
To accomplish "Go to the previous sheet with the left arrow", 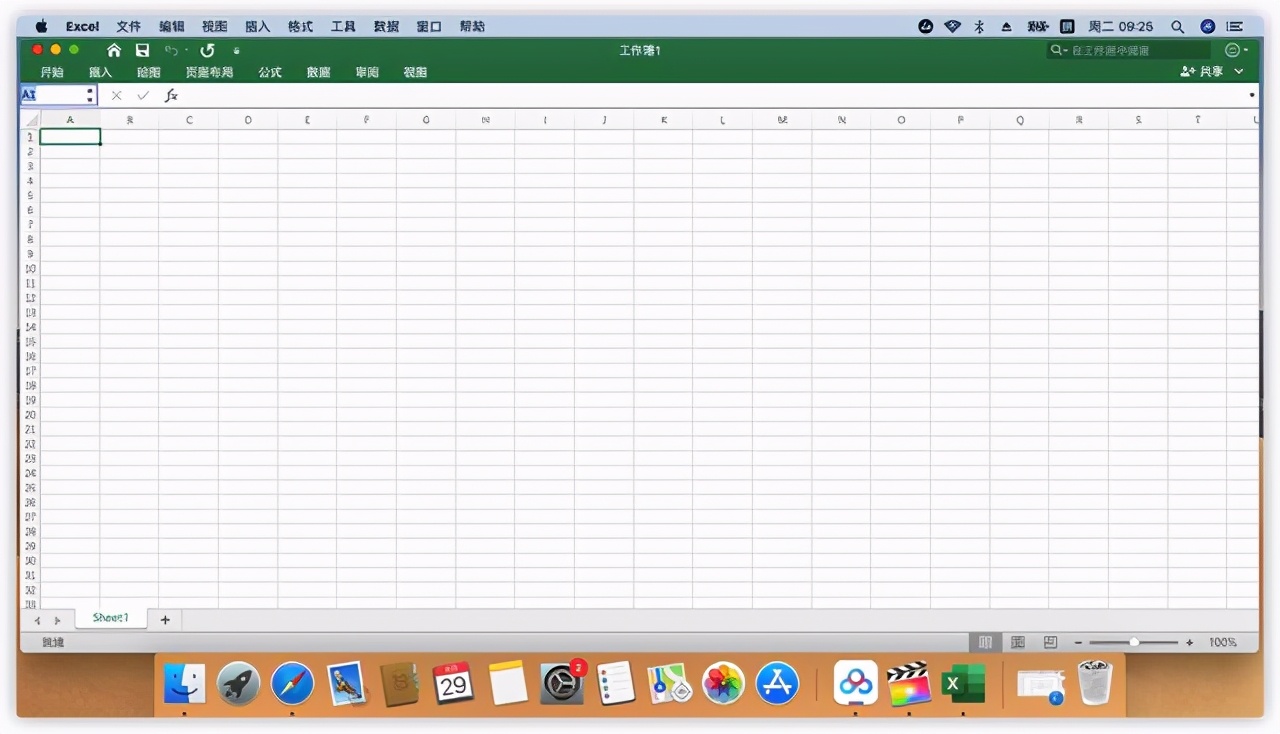I will pyautogui.click(x=37, y=621).
